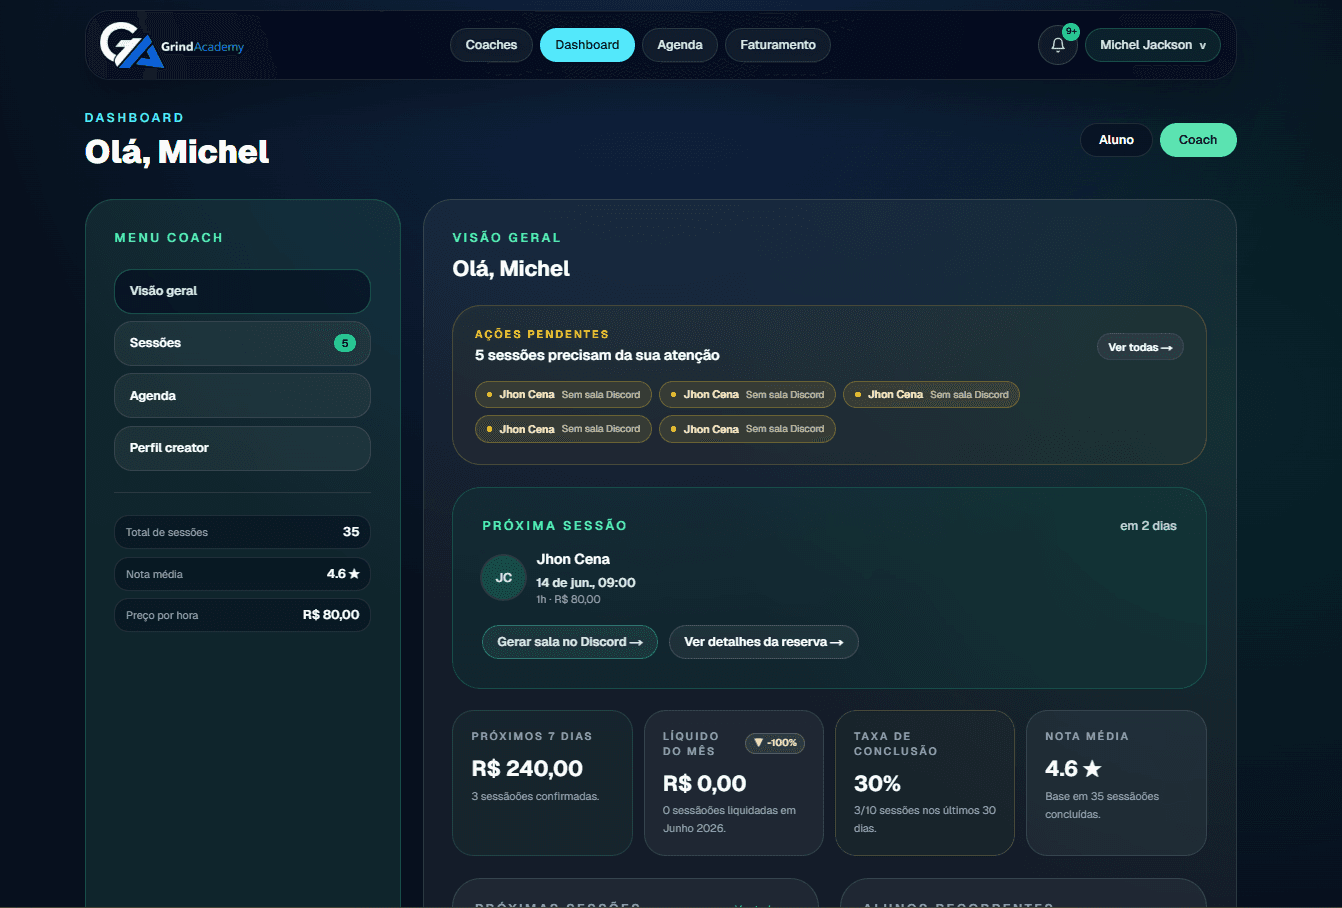Click the GrindAcademy logo
Image resolution: width=1342 pixels, height=908 pixels.
point(172,45)
